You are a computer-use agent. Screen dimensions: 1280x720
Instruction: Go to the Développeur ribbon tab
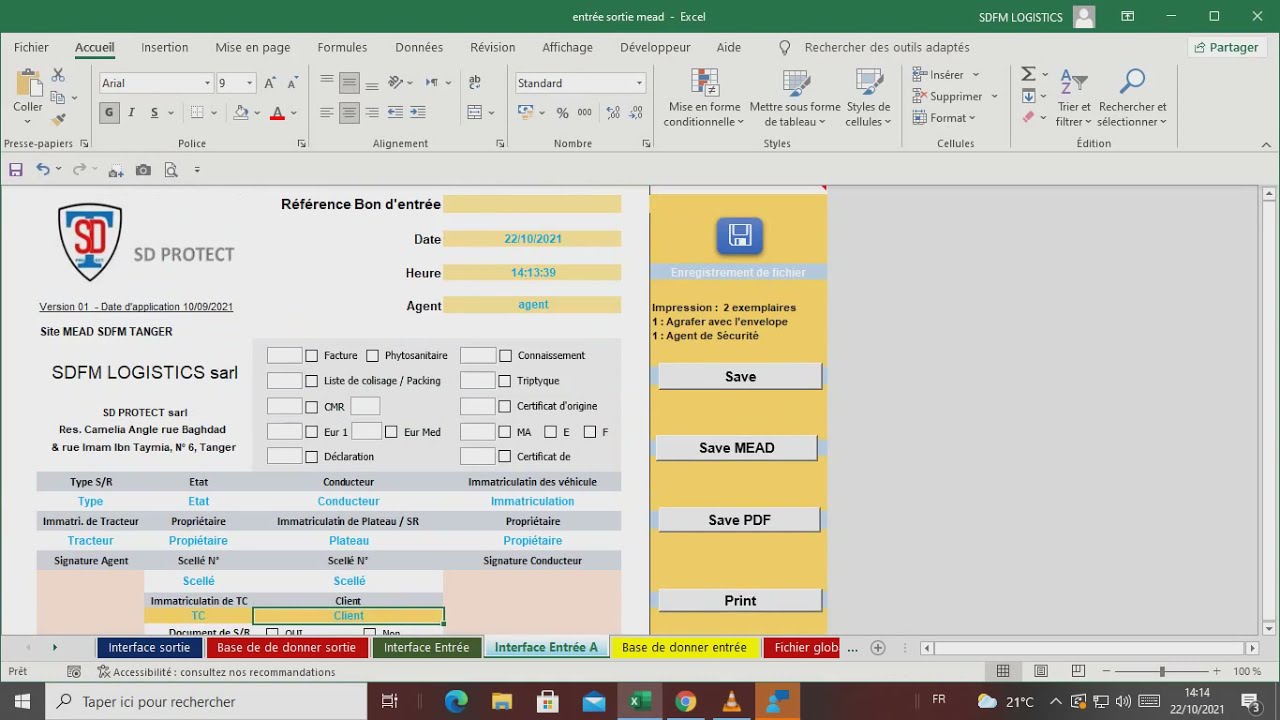click(655, 47)
